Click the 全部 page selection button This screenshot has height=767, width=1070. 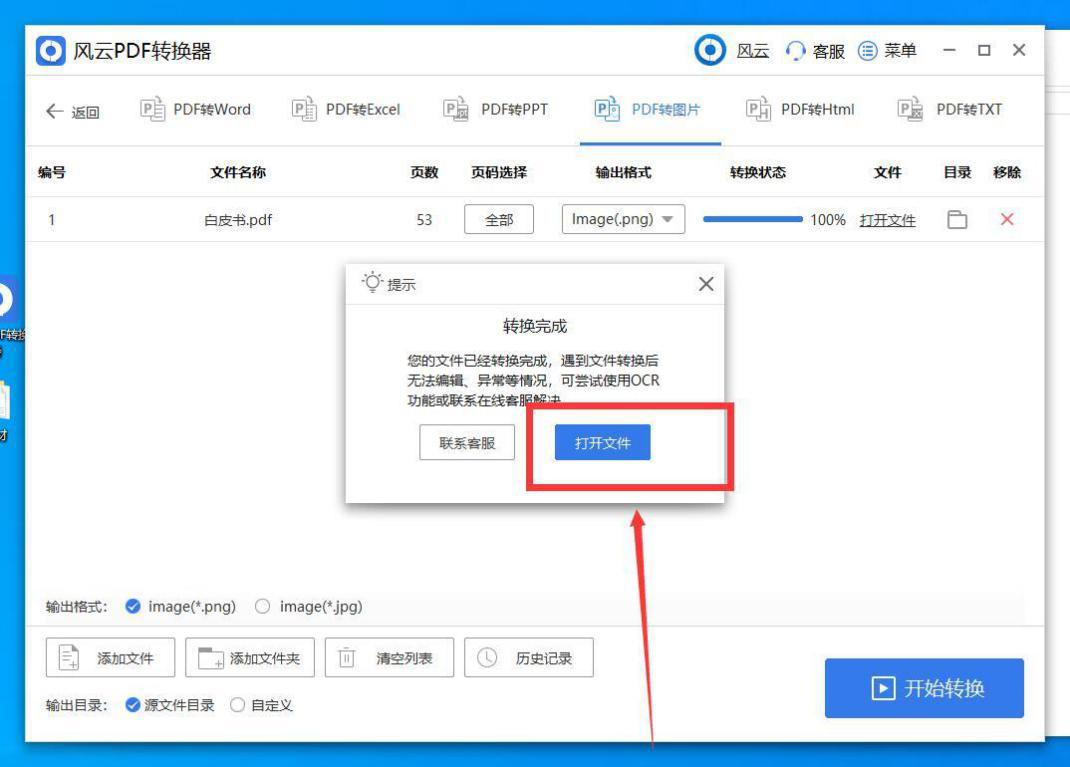pos(499,220)
